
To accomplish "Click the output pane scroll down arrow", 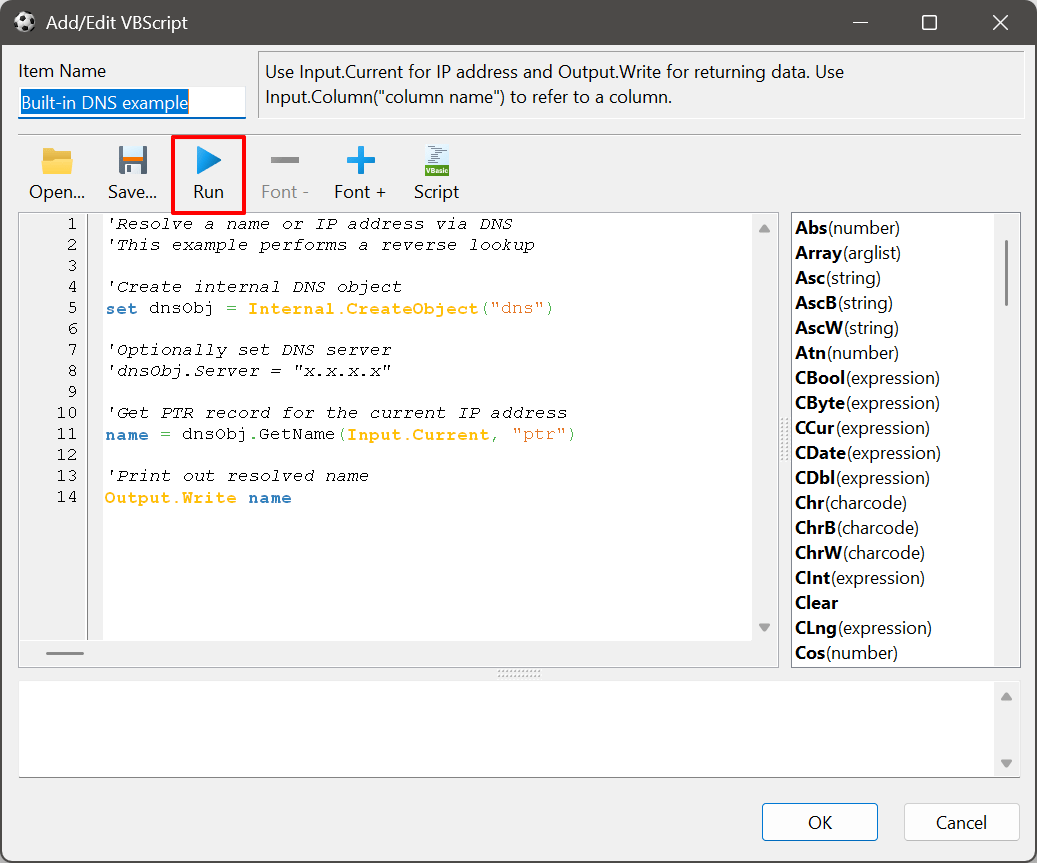I will [1006, 763].
